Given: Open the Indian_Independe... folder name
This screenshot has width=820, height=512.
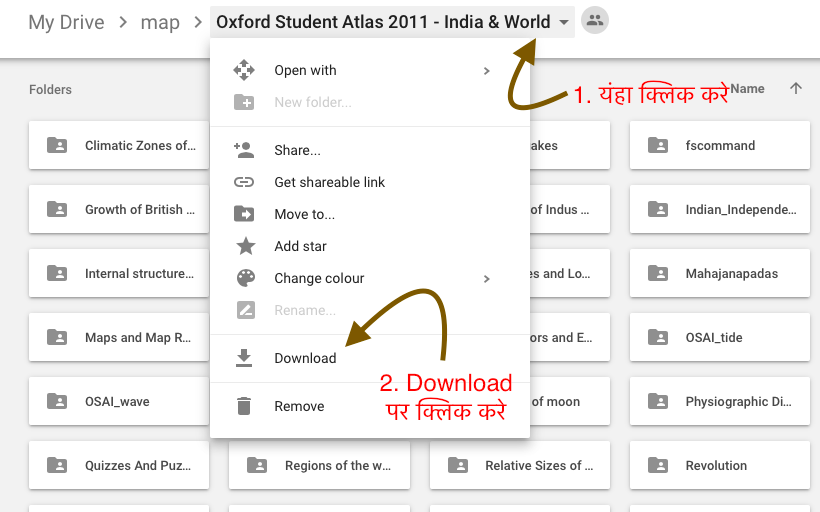Looking at the screenshot, I should (x=741, y=209).
